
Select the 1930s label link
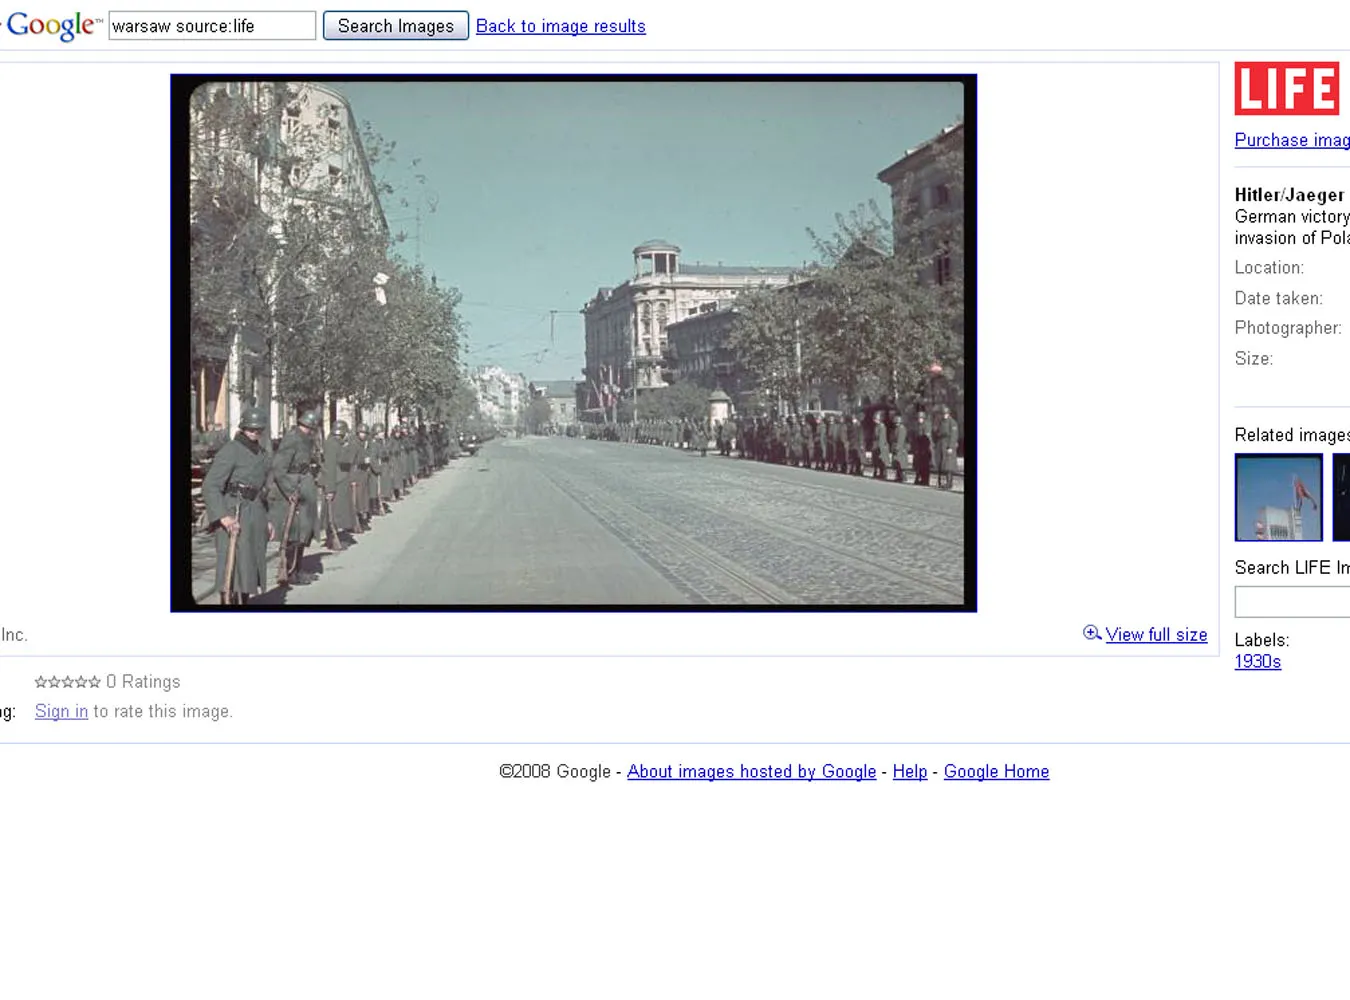(1257, 662)
